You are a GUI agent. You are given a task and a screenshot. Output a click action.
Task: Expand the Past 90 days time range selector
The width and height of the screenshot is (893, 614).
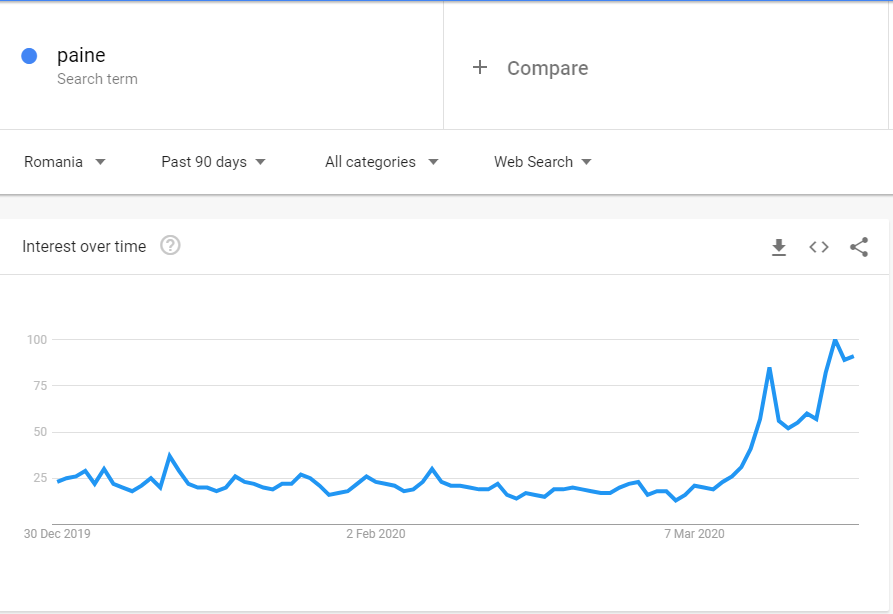(x=213, y=161)
